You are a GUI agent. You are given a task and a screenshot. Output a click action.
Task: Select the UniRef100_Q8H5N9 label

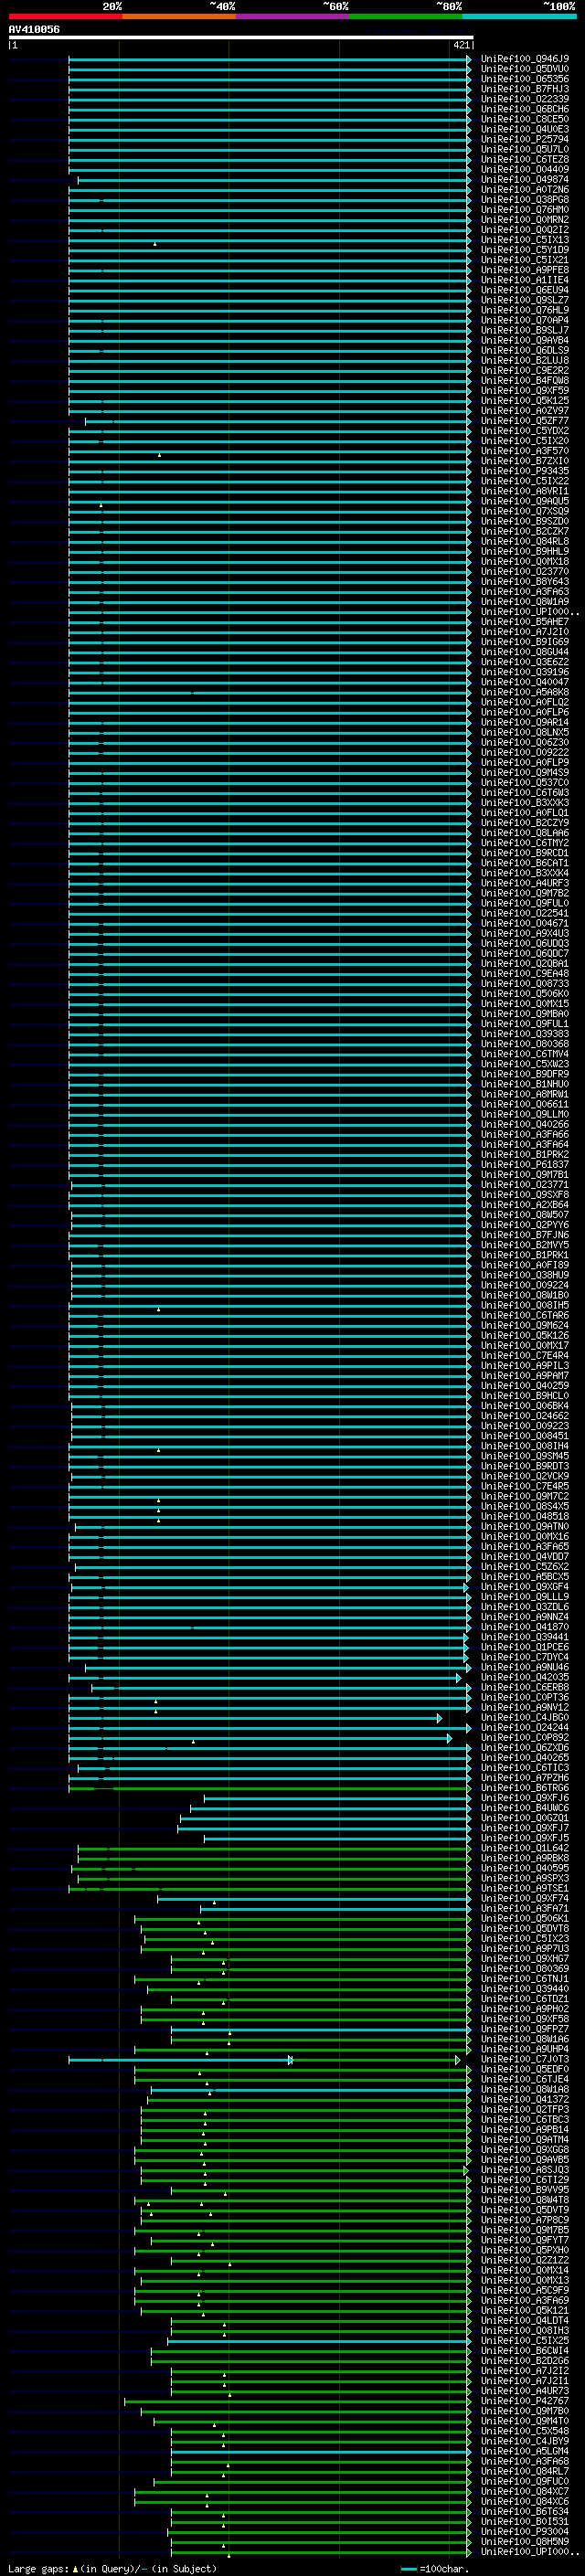[524, 2542]
